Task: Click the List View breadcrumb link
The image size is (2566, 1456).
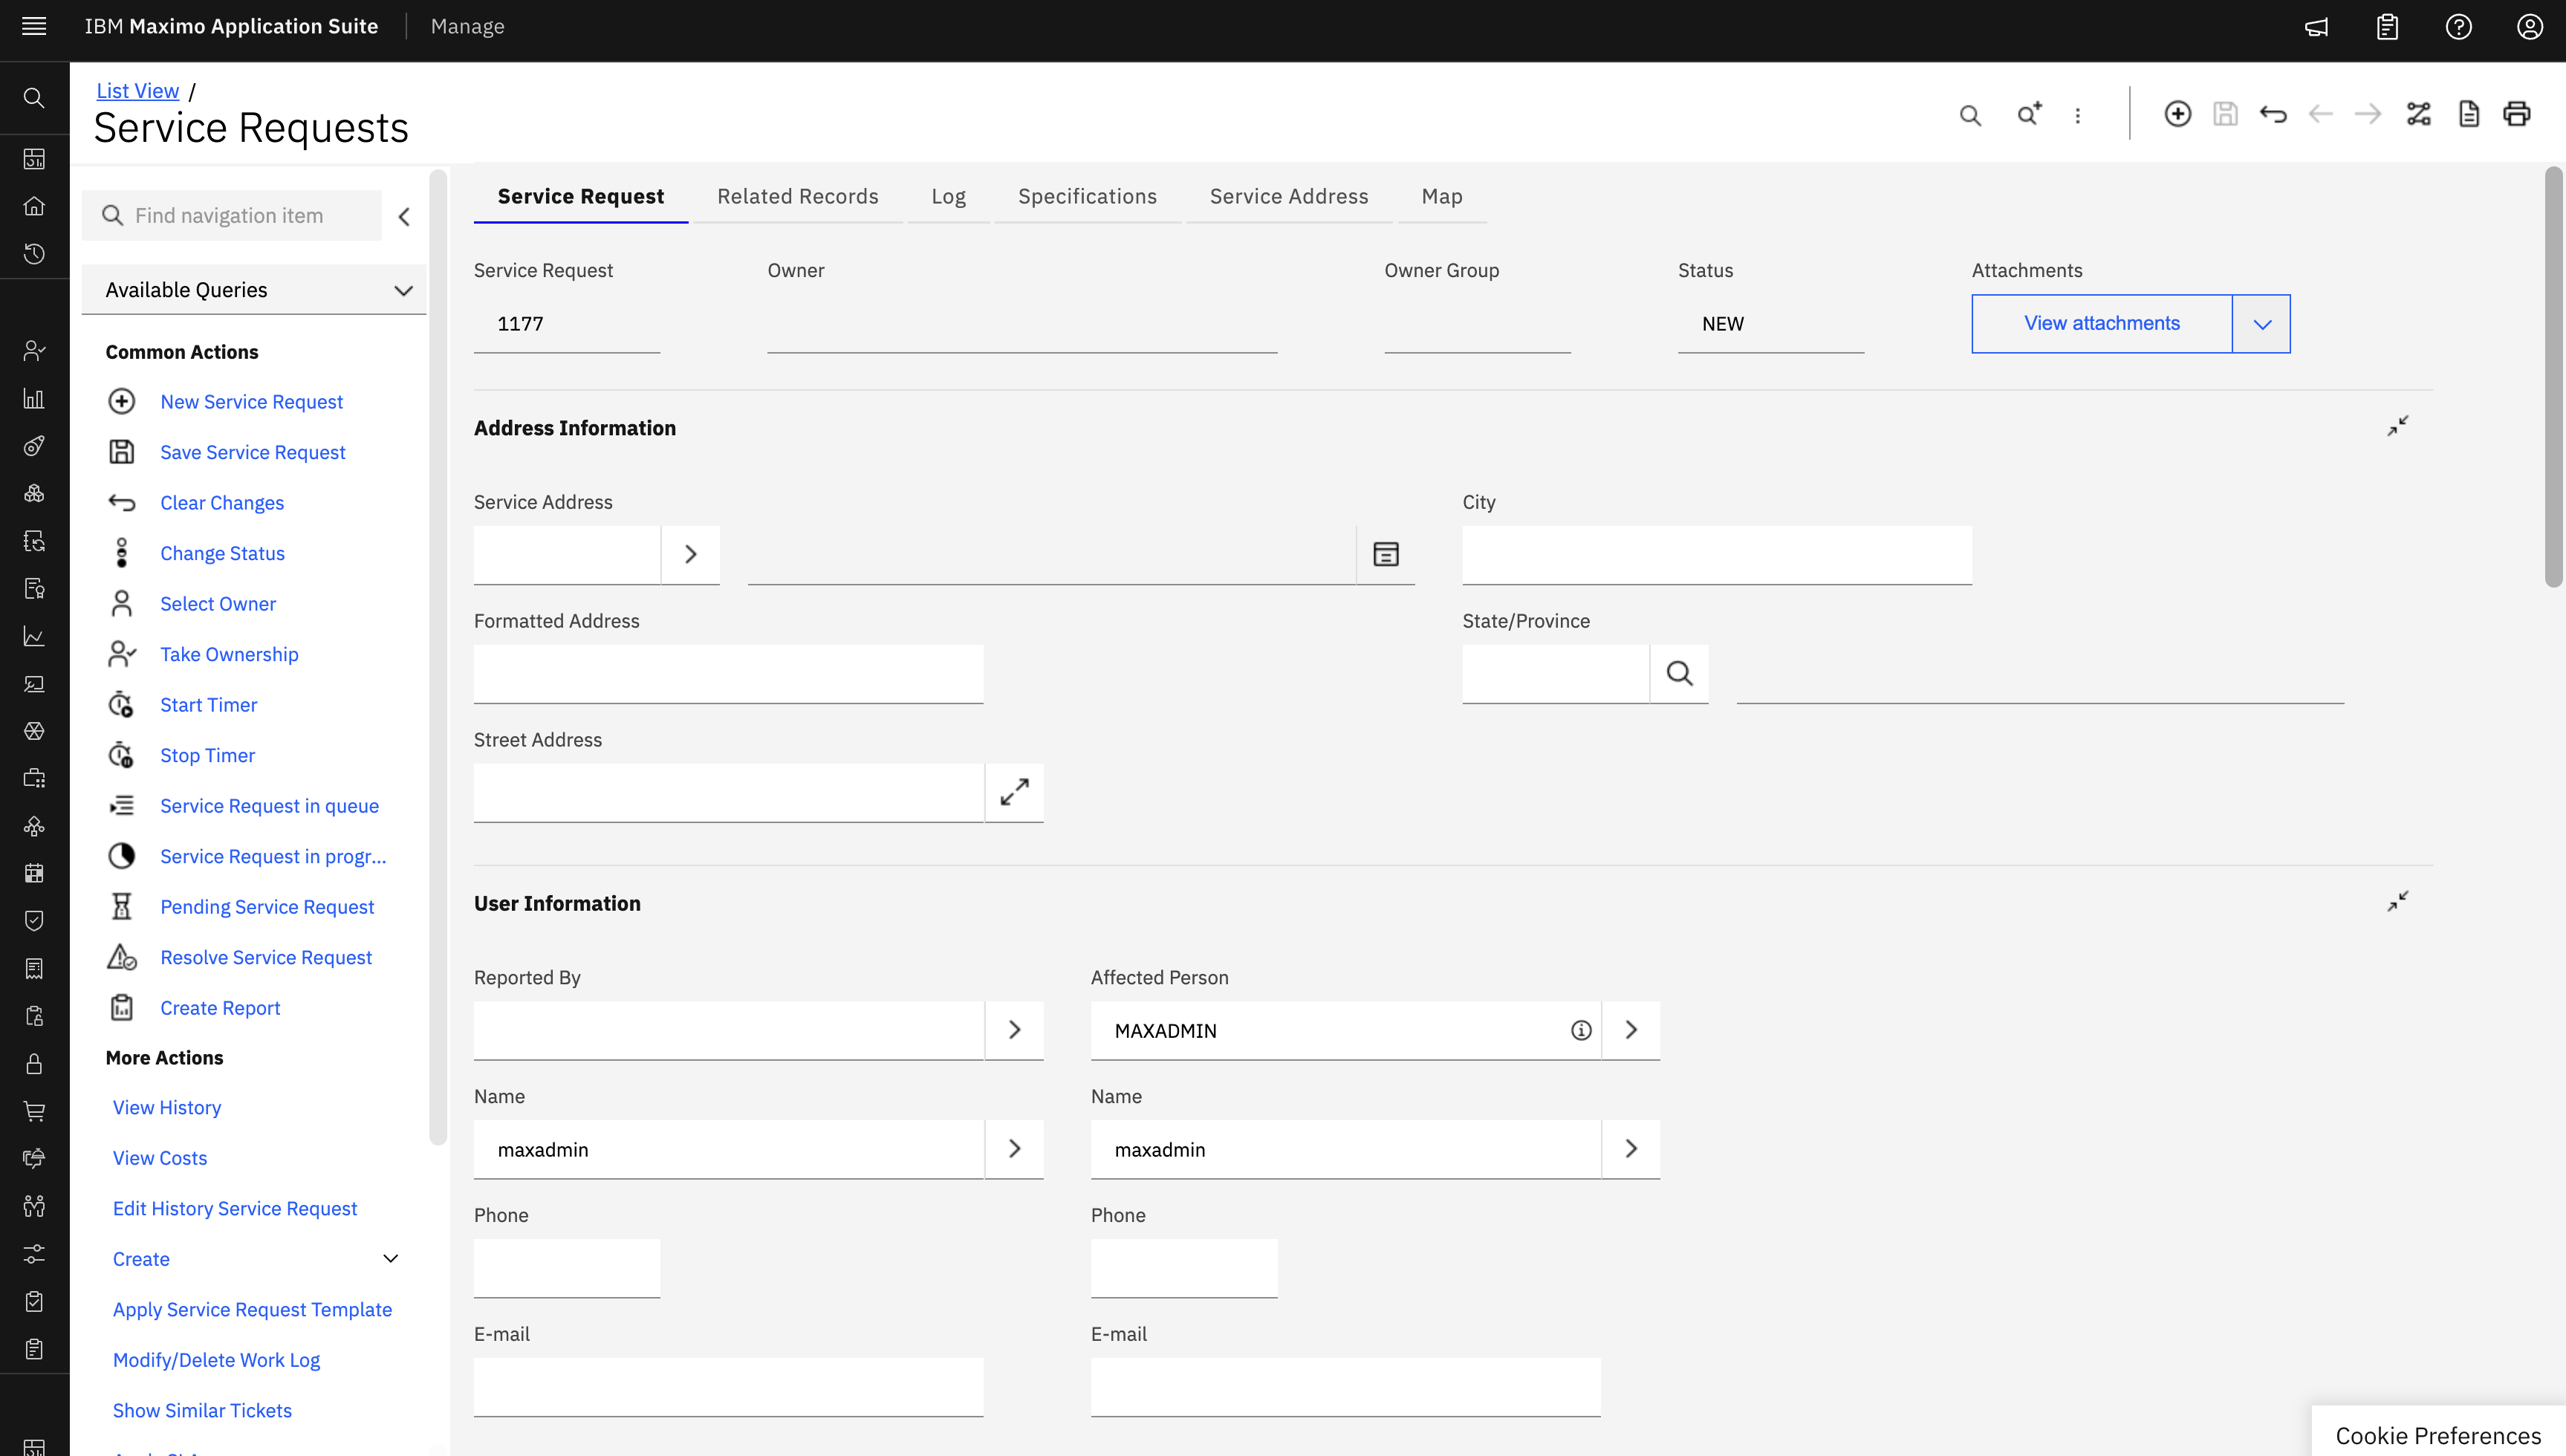Action: click(138, 91)
